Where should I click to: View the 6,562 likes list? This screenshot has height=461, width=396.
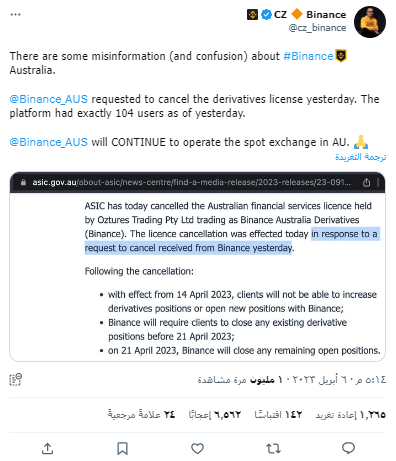coord(215,415)
